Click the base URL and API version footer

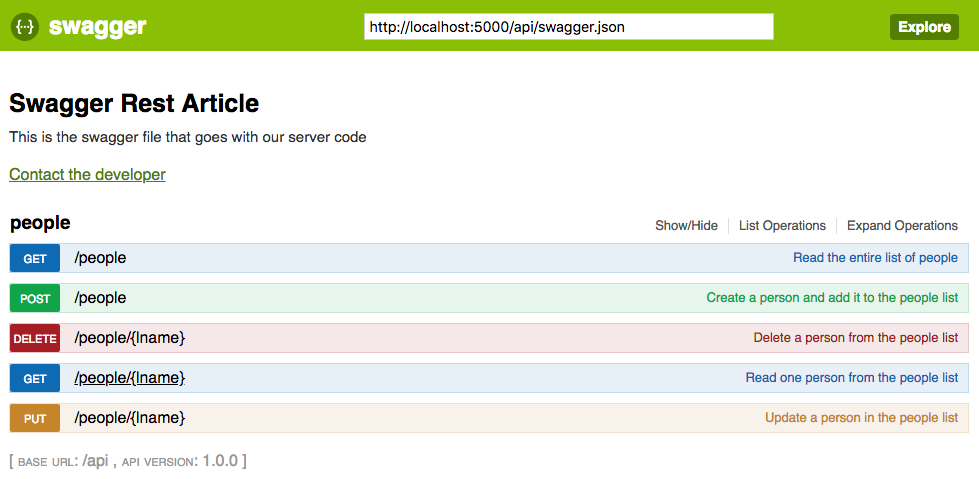(128, 462)
